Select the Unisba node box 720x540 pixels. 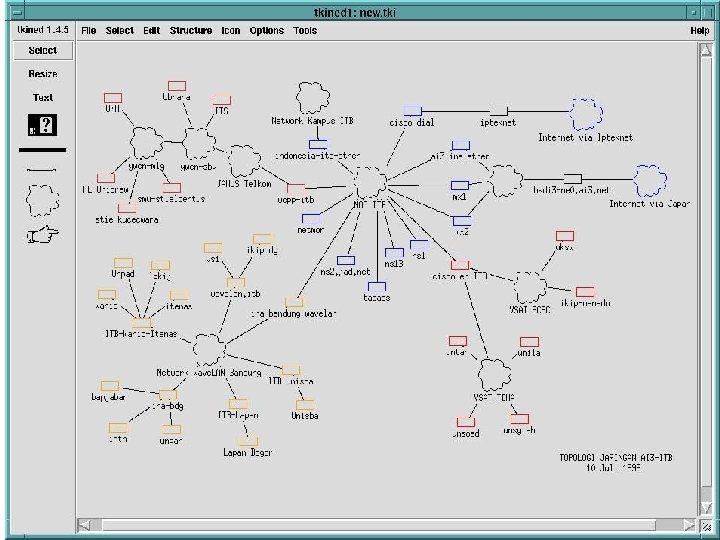tap(305, 405)
